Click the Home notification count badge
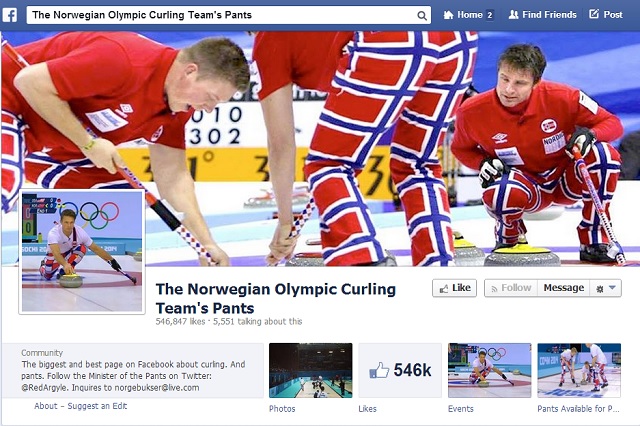Image resolution: width=640 pixels, height=426 pixels. pos(490,16)
